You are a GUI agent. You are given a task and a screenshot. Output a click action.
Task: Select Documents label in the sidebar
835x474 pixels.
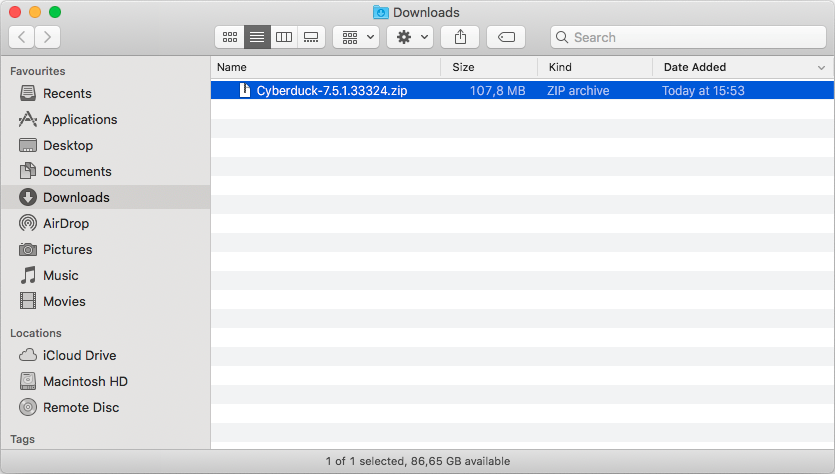[77, 171]
